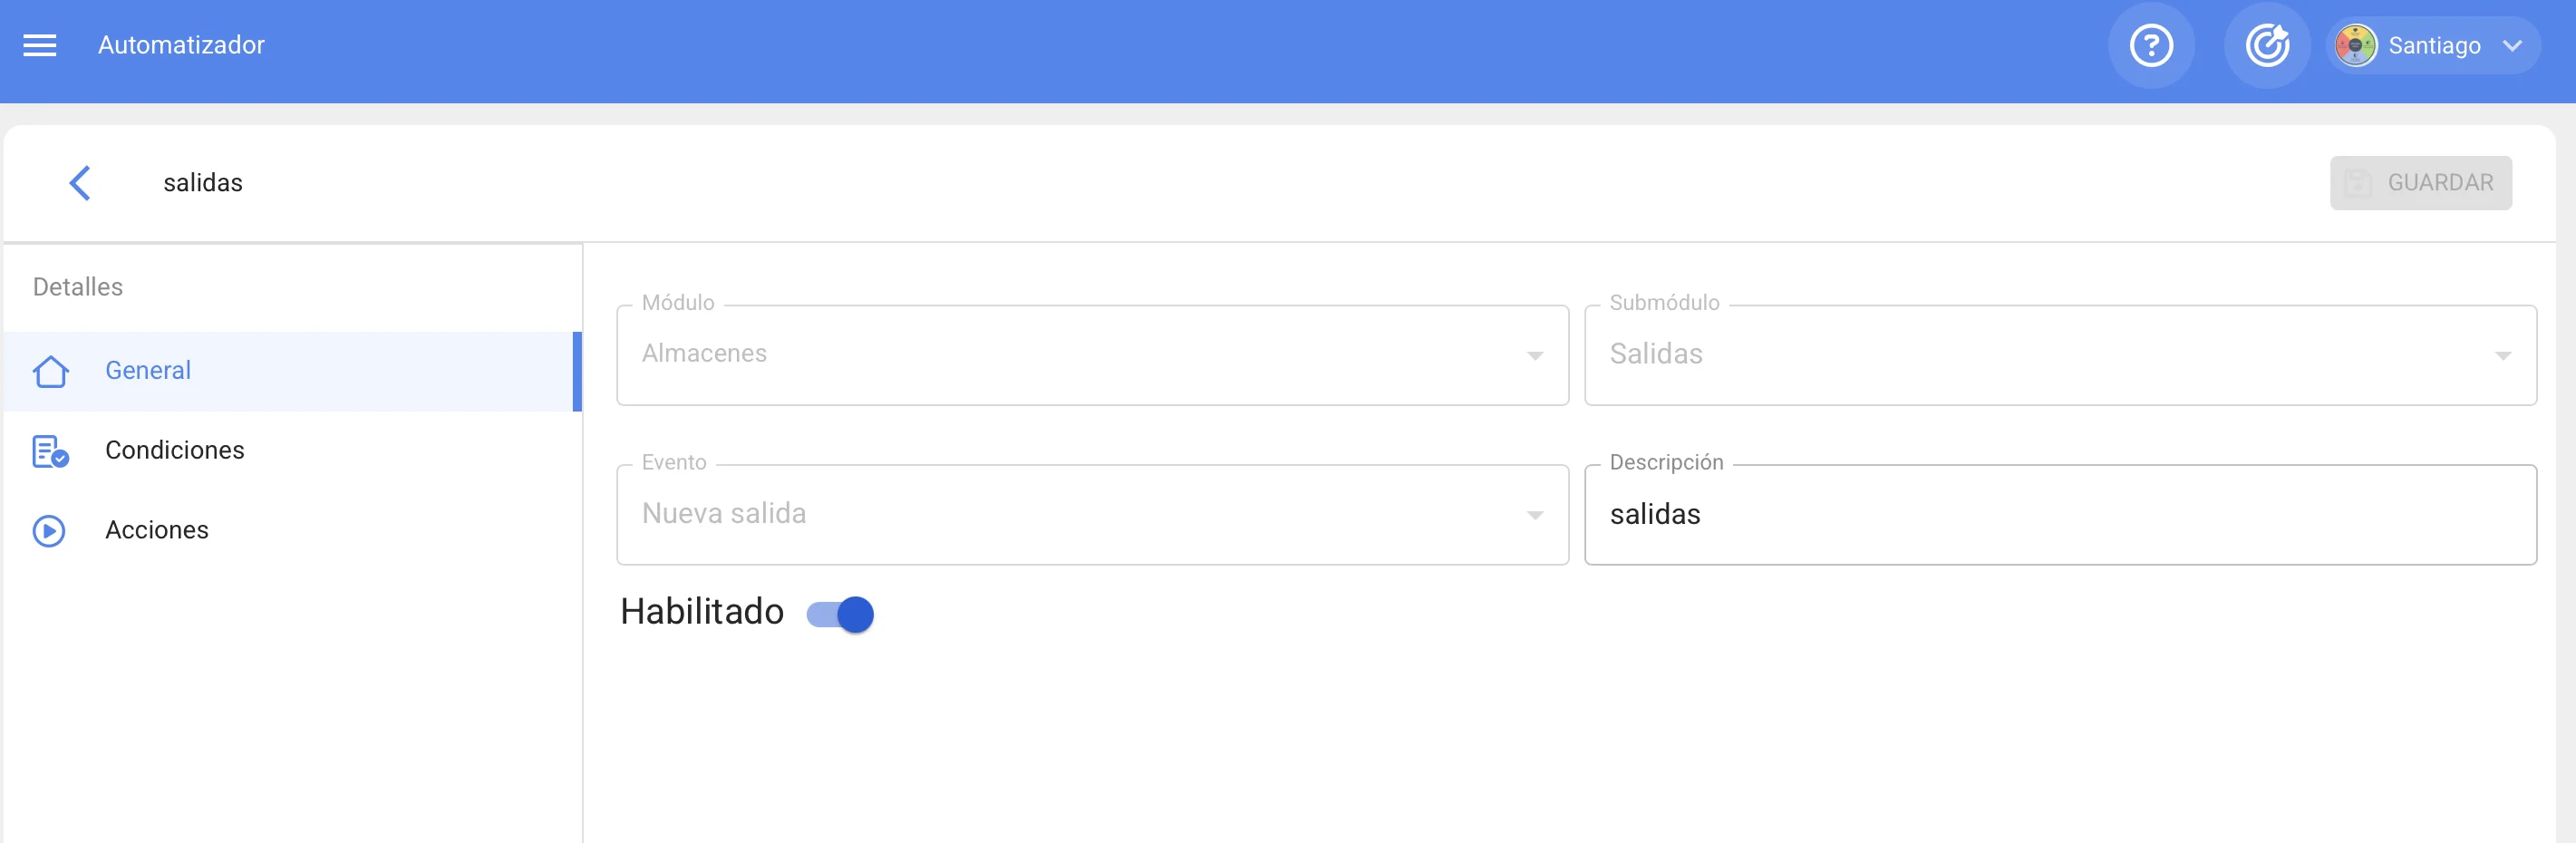Open the target goals icon
This screenshot has width=2576, height=843.
click(2267, 45)
